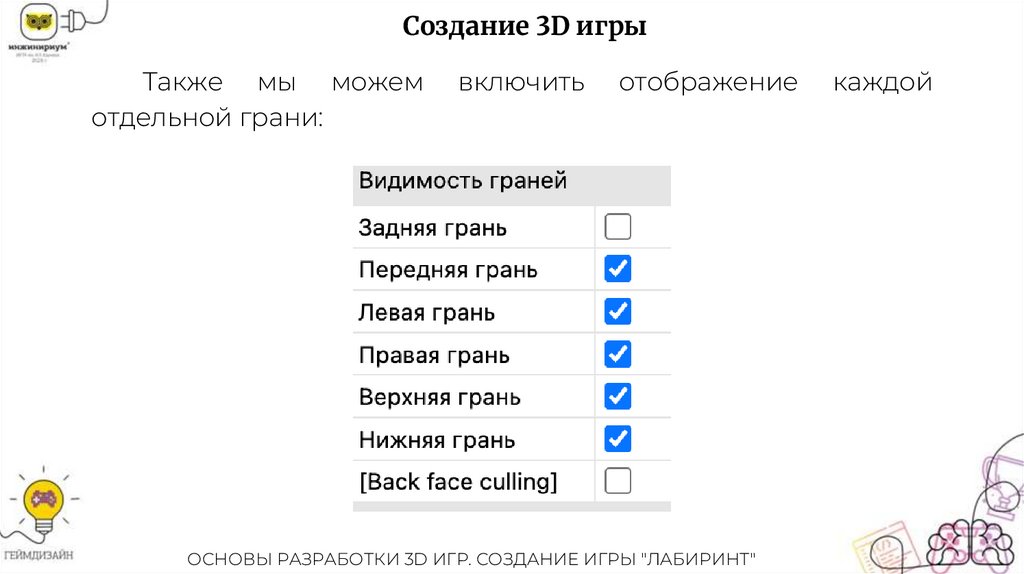Disable the Левая грань checkbox
Screen dimensions: 1024x574
coord(618,312)
